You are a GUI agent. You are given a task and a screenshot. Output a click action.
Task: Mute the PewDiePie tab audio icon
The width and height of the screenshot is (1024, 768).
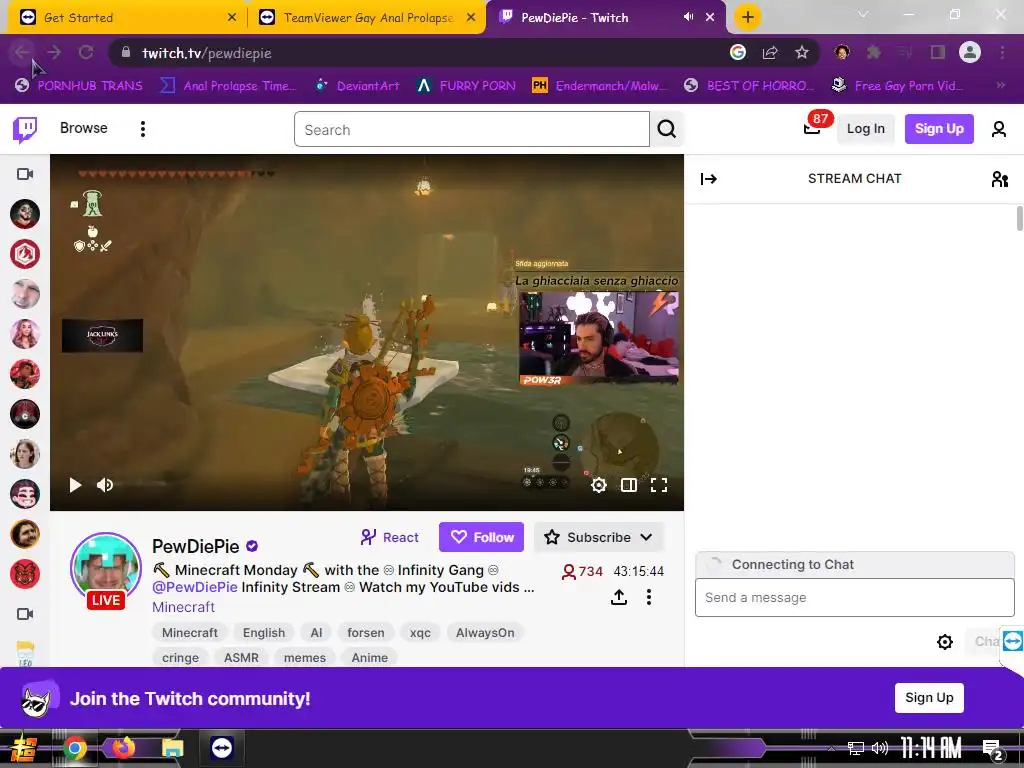point(688,17)
